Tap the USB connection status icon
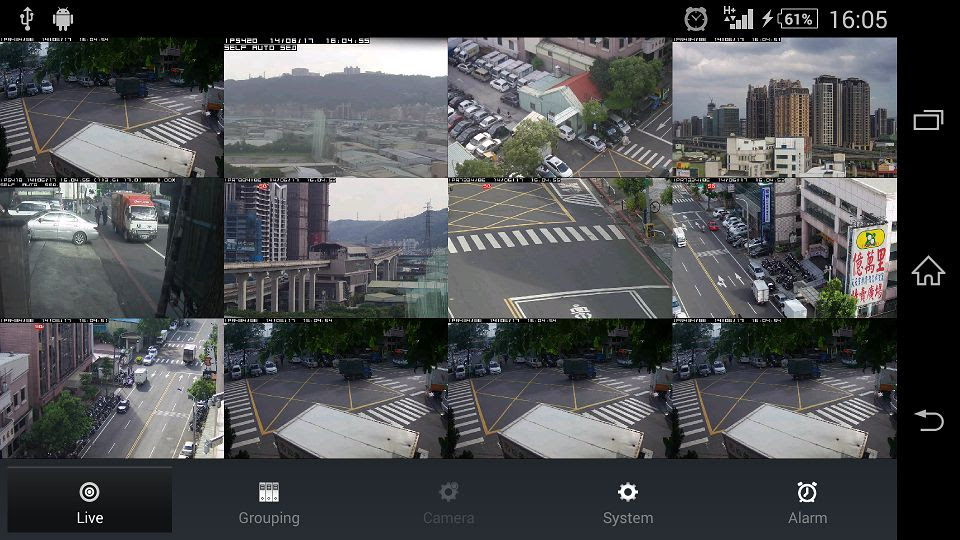960x540 pixels. click(x=27, y=18)
